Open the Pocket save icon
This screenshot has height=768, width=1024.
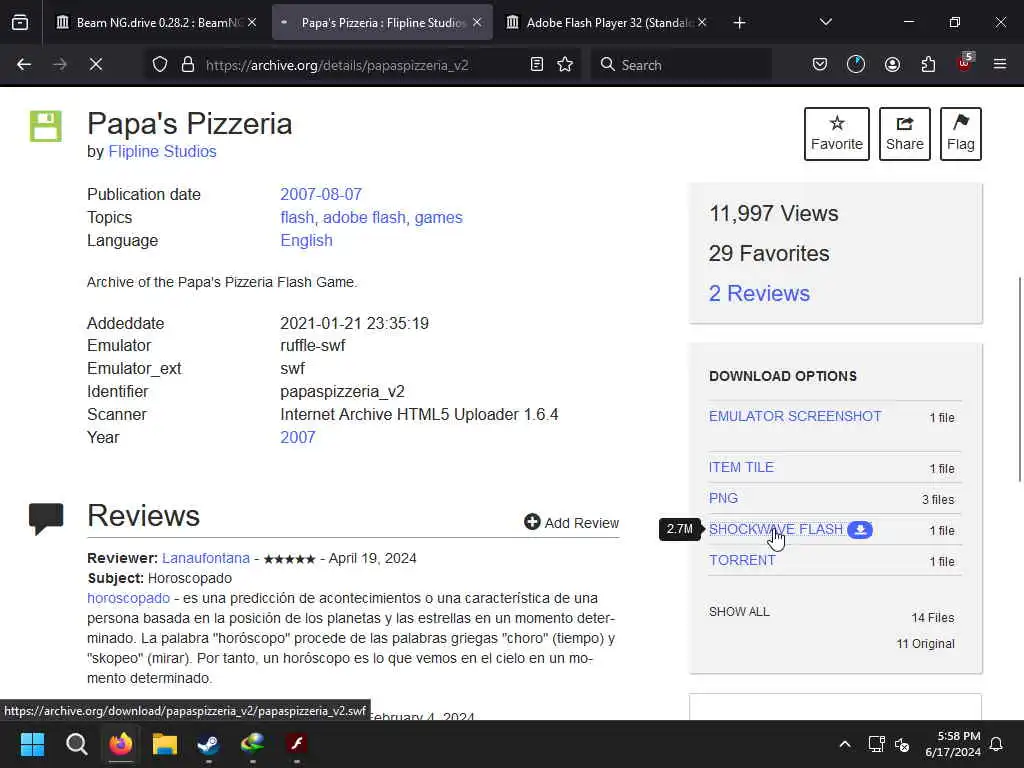820,65
